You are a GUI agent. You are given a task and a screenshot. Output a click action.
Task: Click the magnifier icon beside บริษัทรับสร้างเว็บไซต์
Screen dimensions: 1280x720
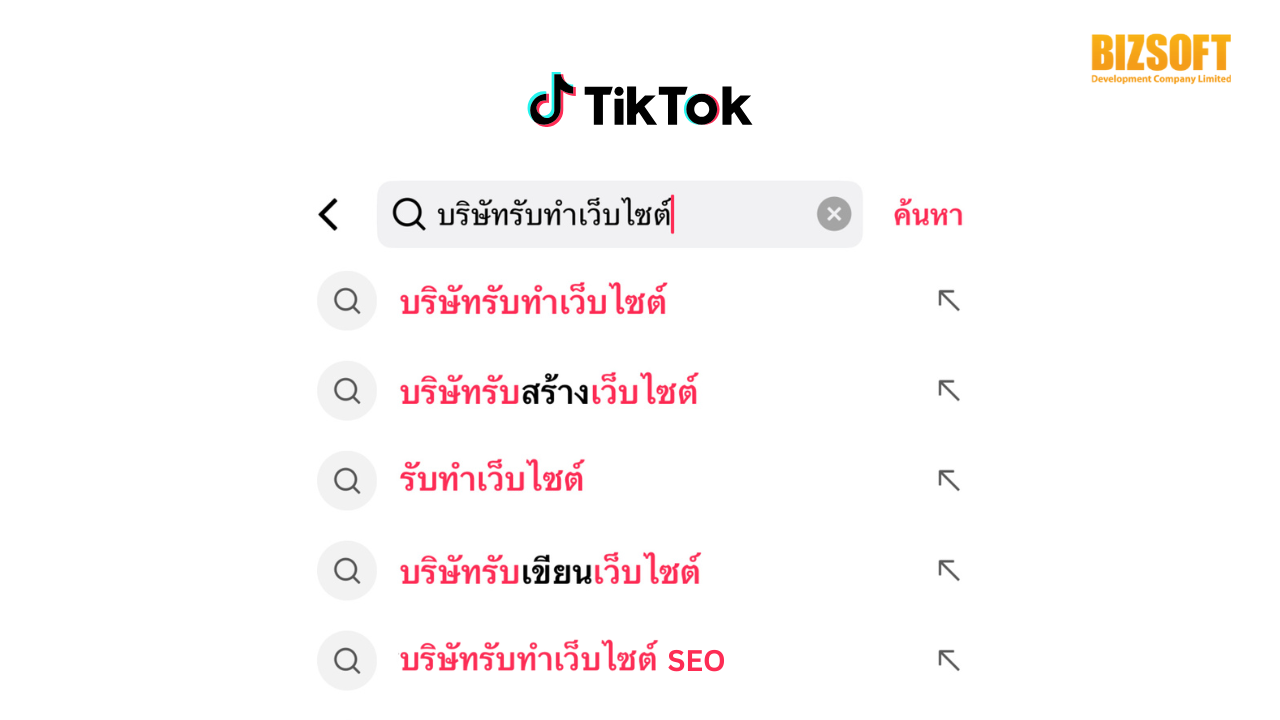(x=346, y=390)
